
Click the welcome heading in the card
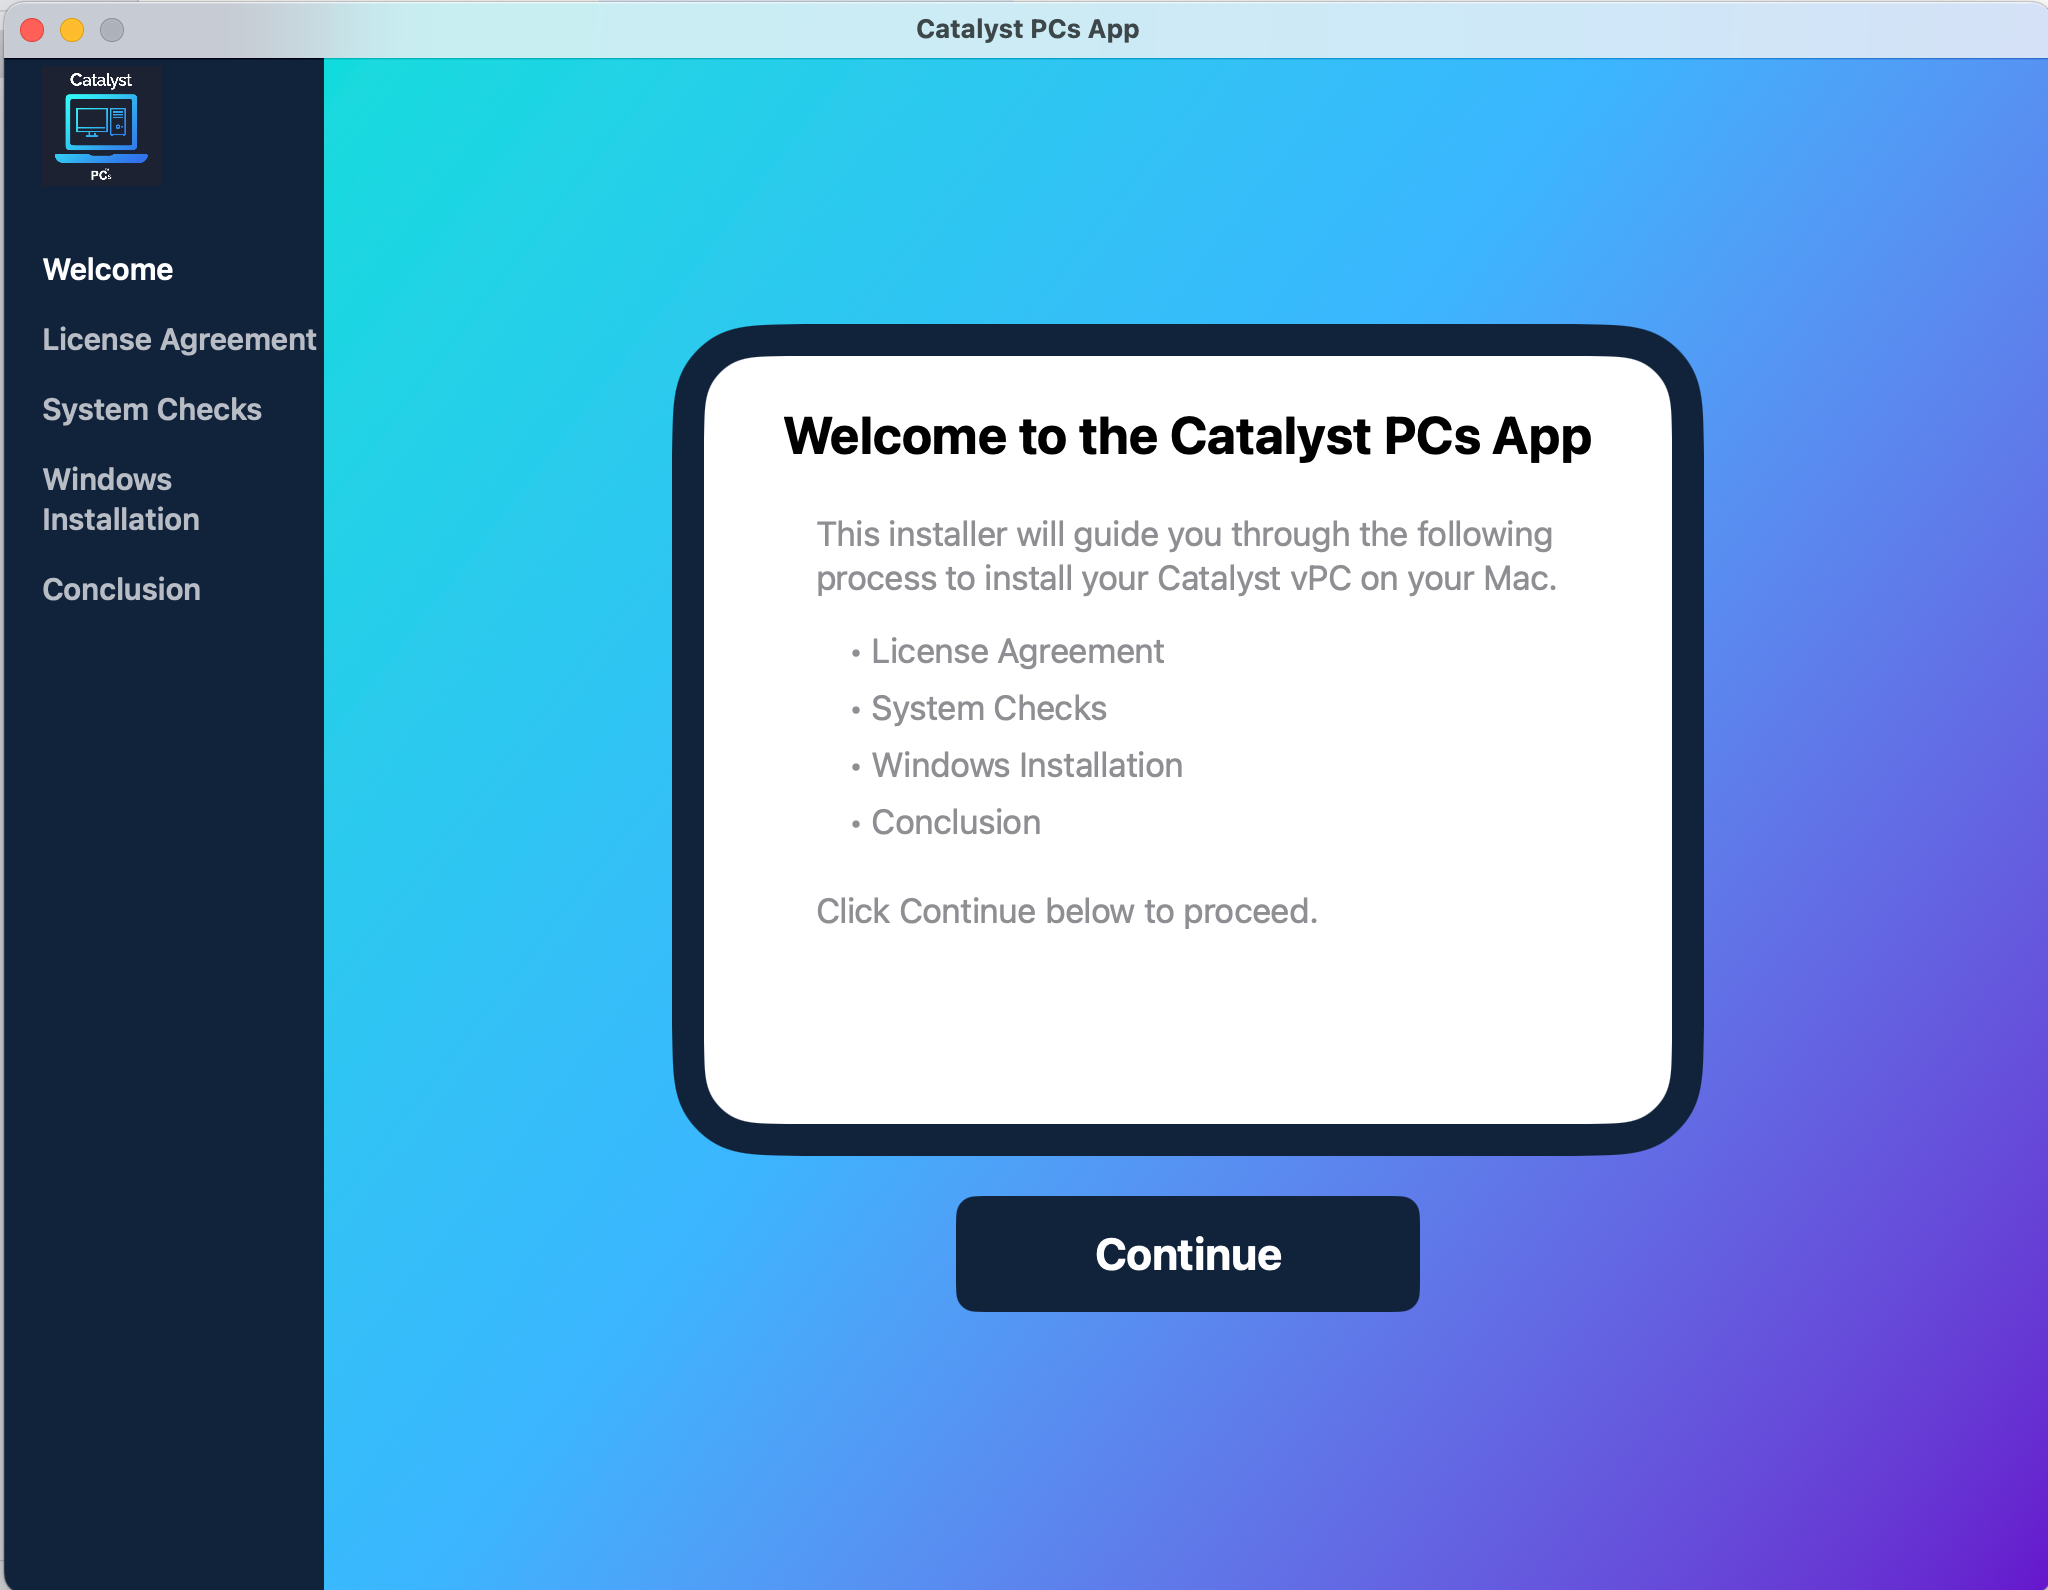pyautogui.click(x=1187, y=436)
